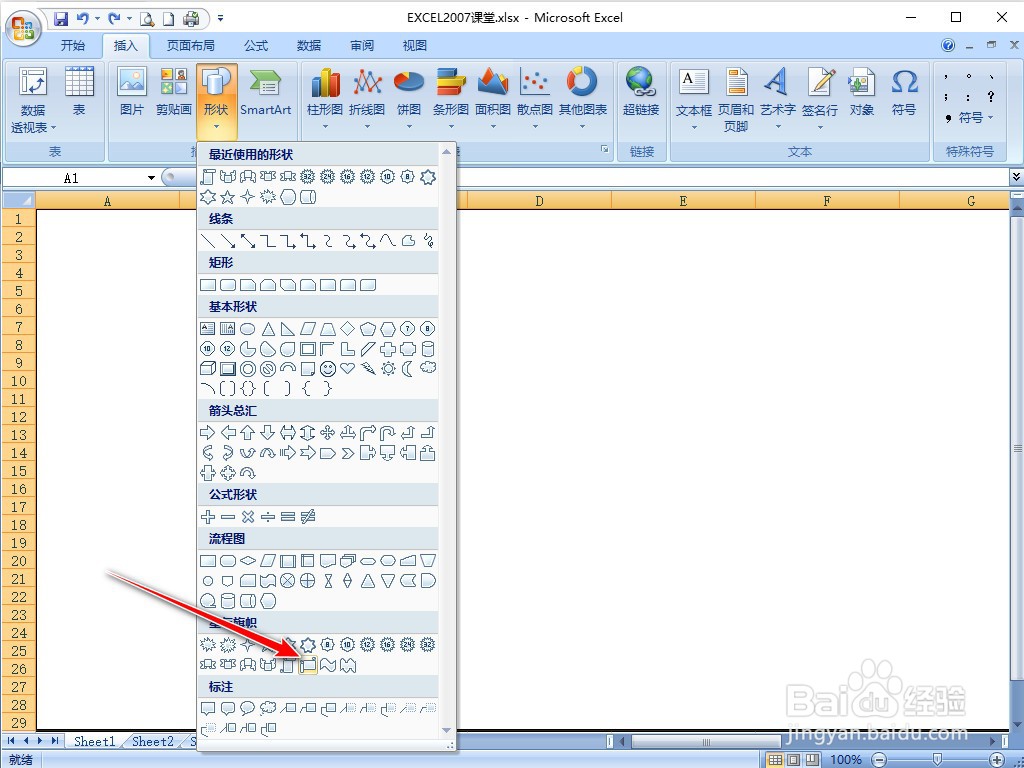Open Excel help question mark
This screenshot has width=1024, height=768.
tap(948, 45)
